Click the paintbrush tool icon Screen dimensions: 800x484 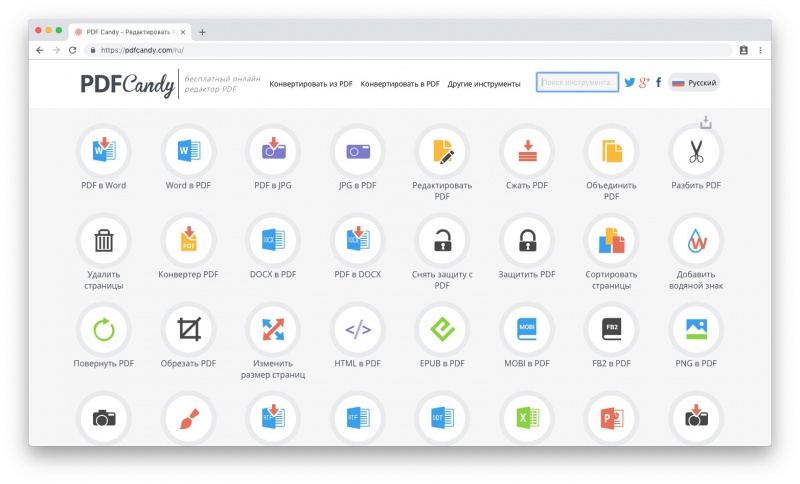click(188, 418)
